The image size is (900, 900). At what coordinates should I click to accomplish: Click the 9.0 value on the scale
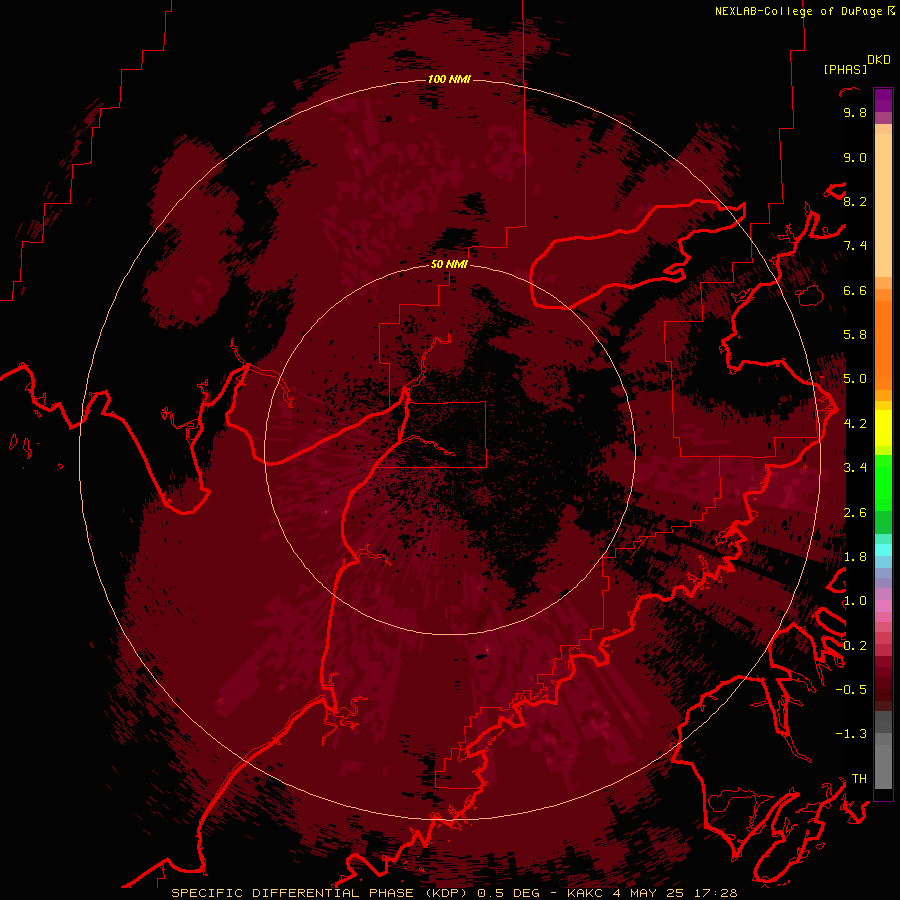(855, 157)
